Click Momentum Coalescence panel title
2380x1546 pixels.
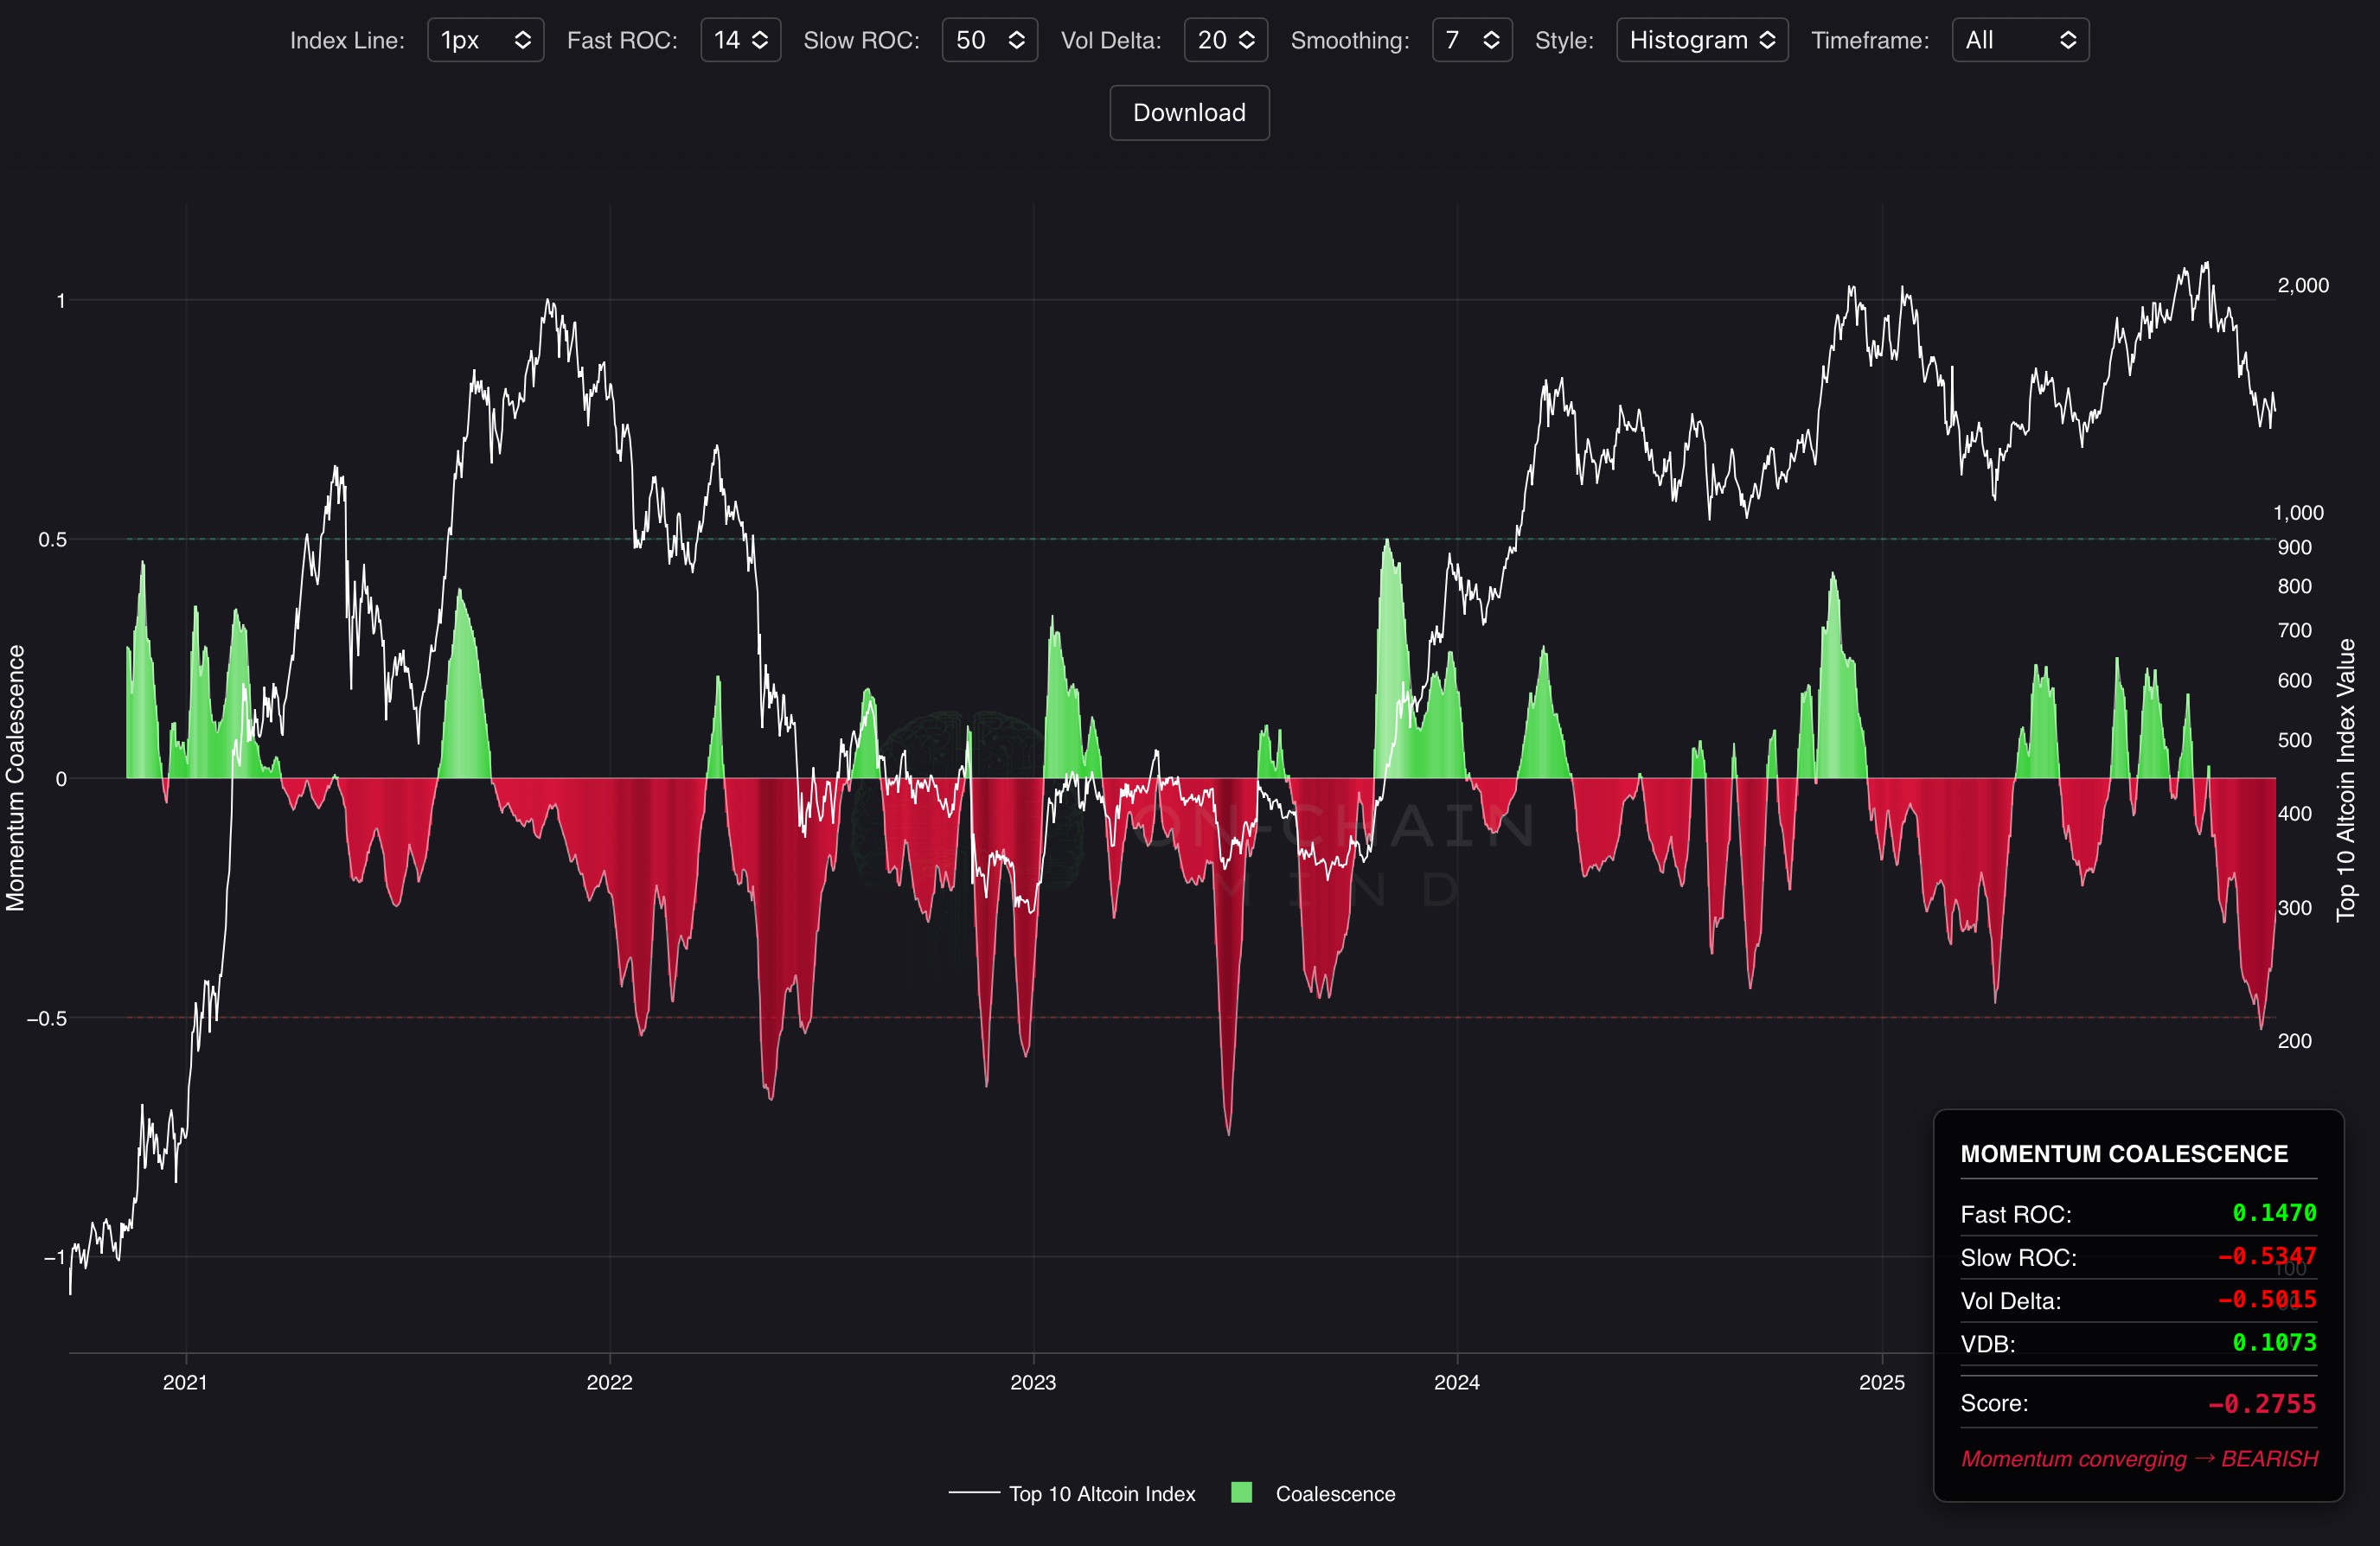point(2123,1154)
